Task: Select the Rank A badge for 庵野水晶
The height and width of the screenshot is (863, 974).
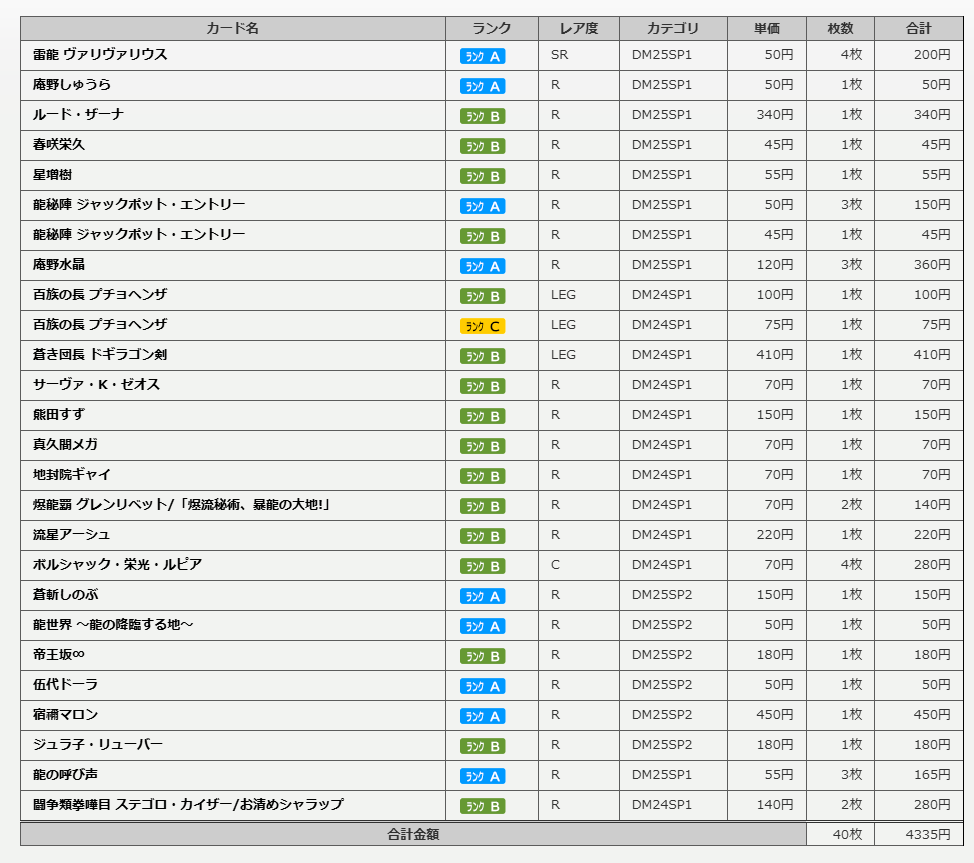Action: pos(483,266)
